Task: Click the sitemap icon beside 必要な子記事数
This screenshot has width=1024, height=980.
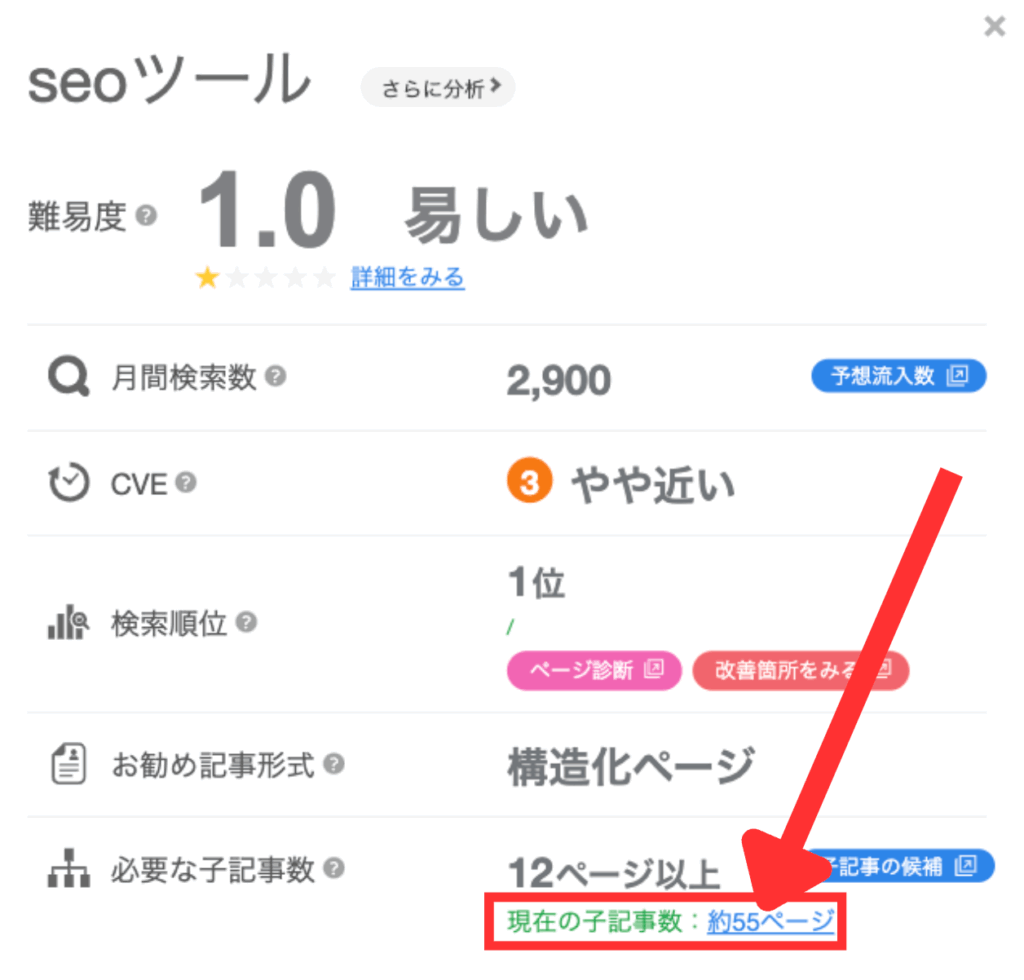Action: click(x=67, y=870)
